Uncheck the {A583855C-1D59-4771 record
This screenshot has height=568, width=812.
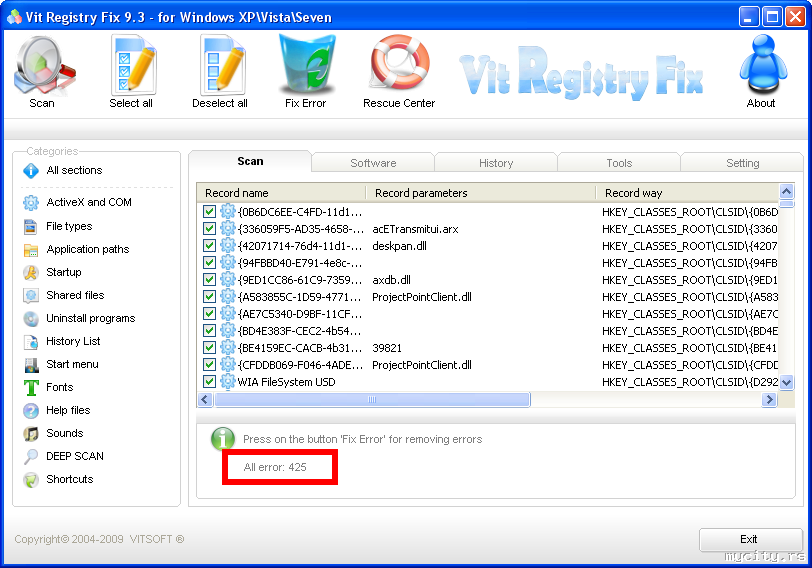(x=209, y=297)
